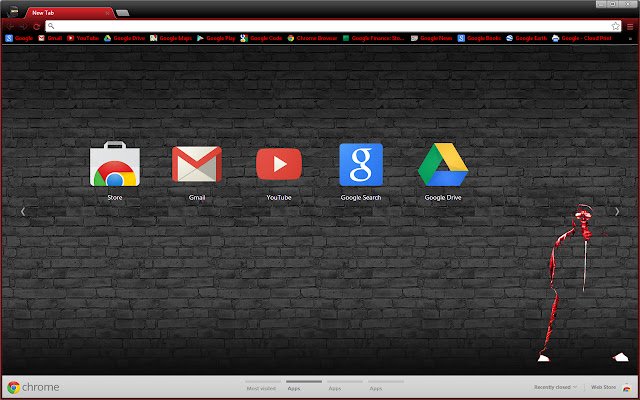Reload the page with the refresh icon
This screenshot has height=400, width=640.
(36, 27)
